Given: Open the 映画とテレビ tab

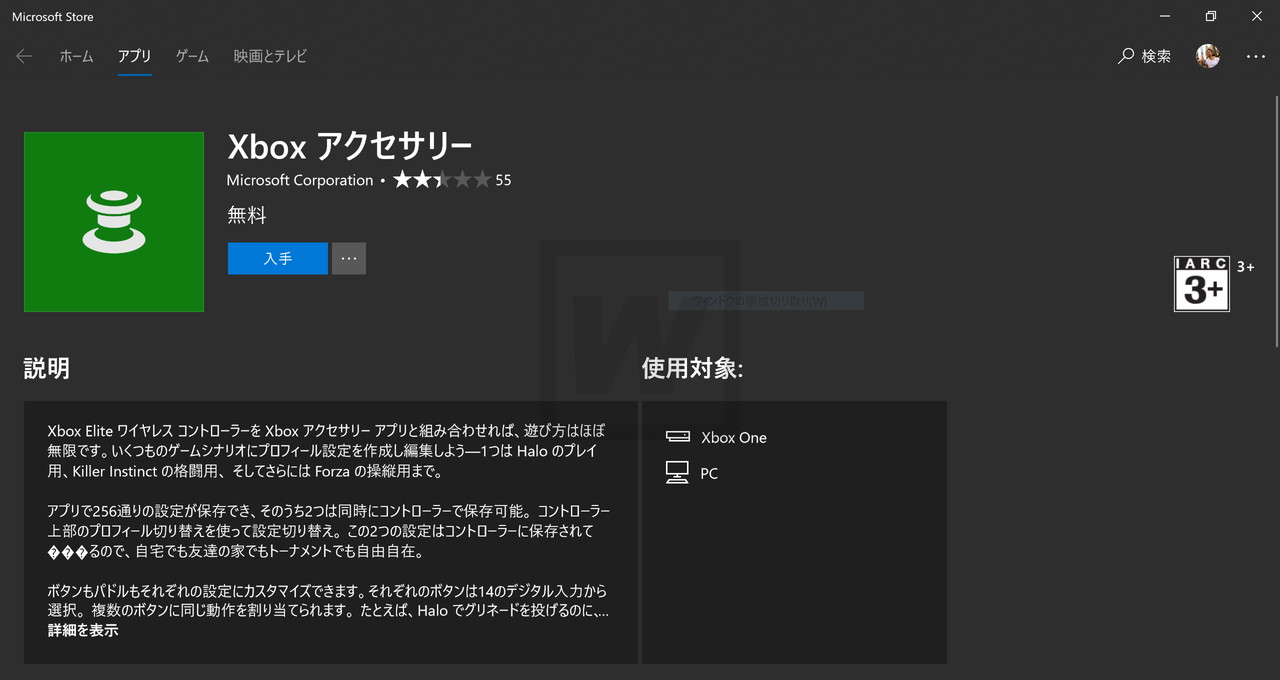Looking at the screenshot, I should point(270,57).
